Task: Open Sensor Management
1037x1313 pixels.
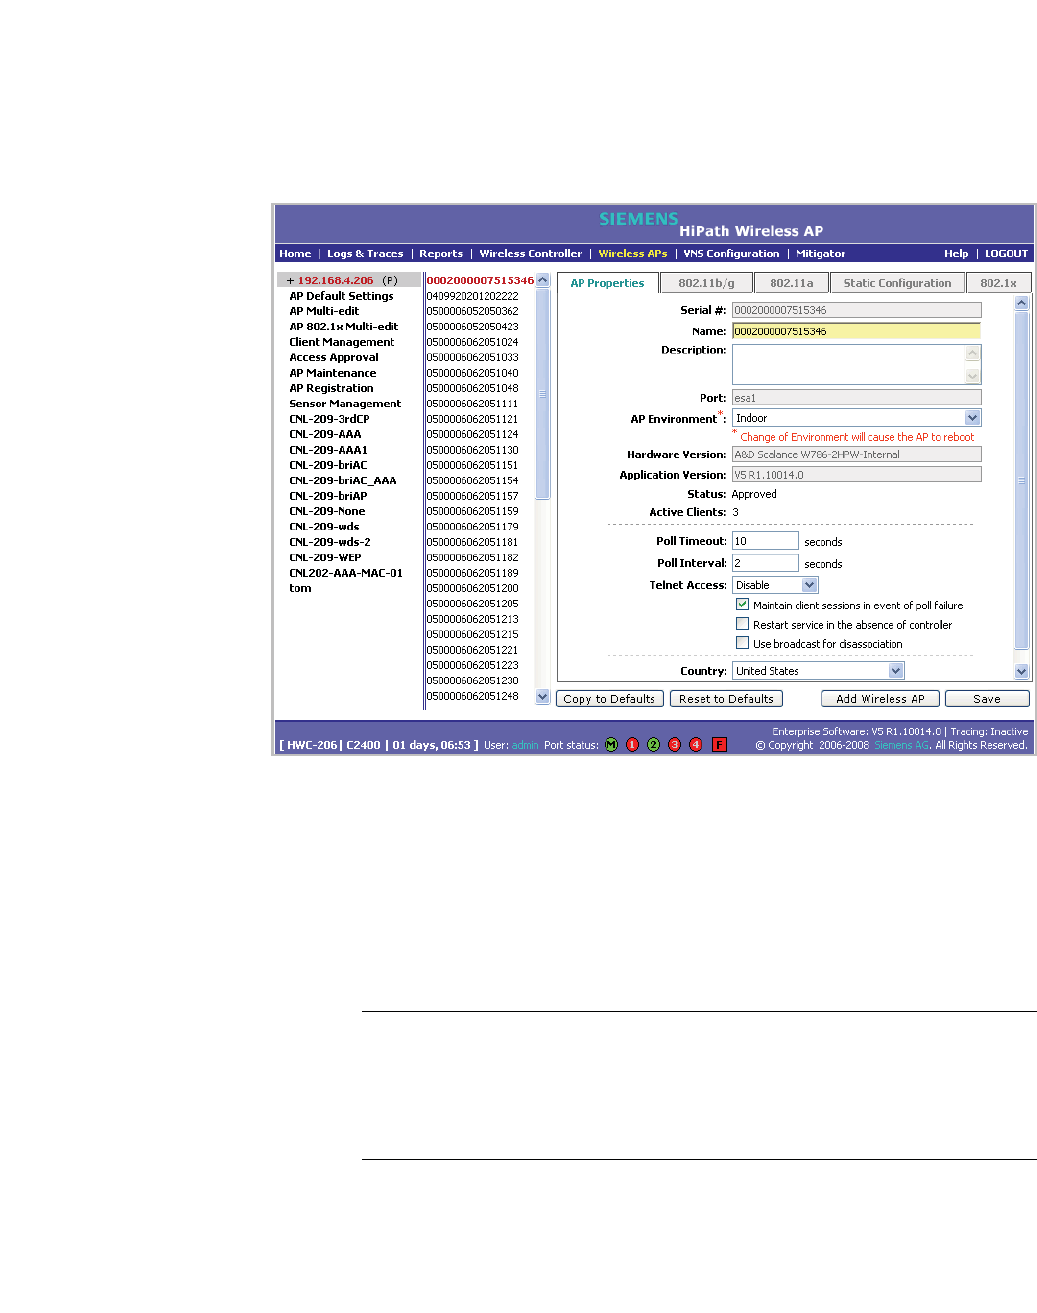Action: (345, 404)
